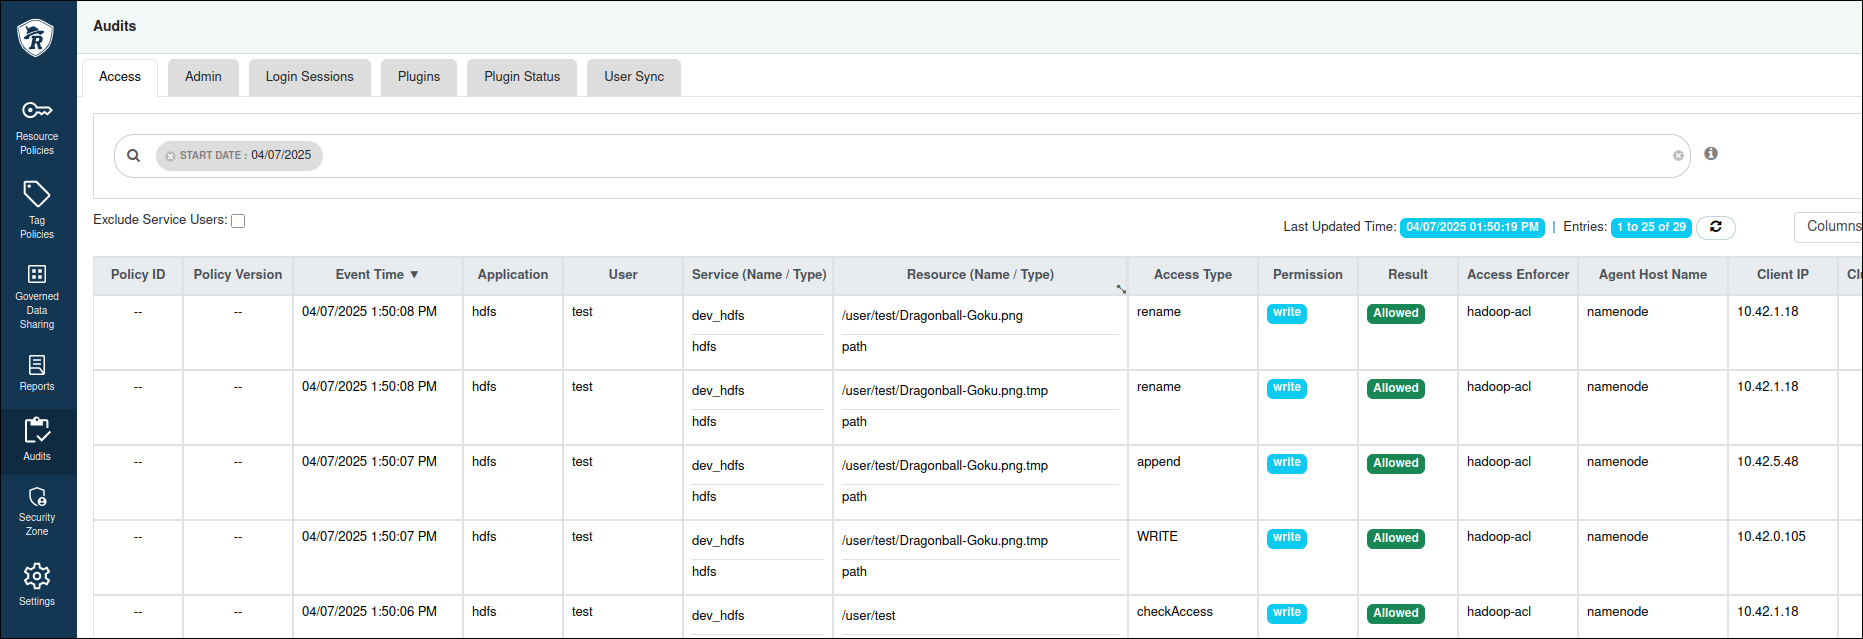
Task: Open Audits from sidebar
Action: click(37, 440)
